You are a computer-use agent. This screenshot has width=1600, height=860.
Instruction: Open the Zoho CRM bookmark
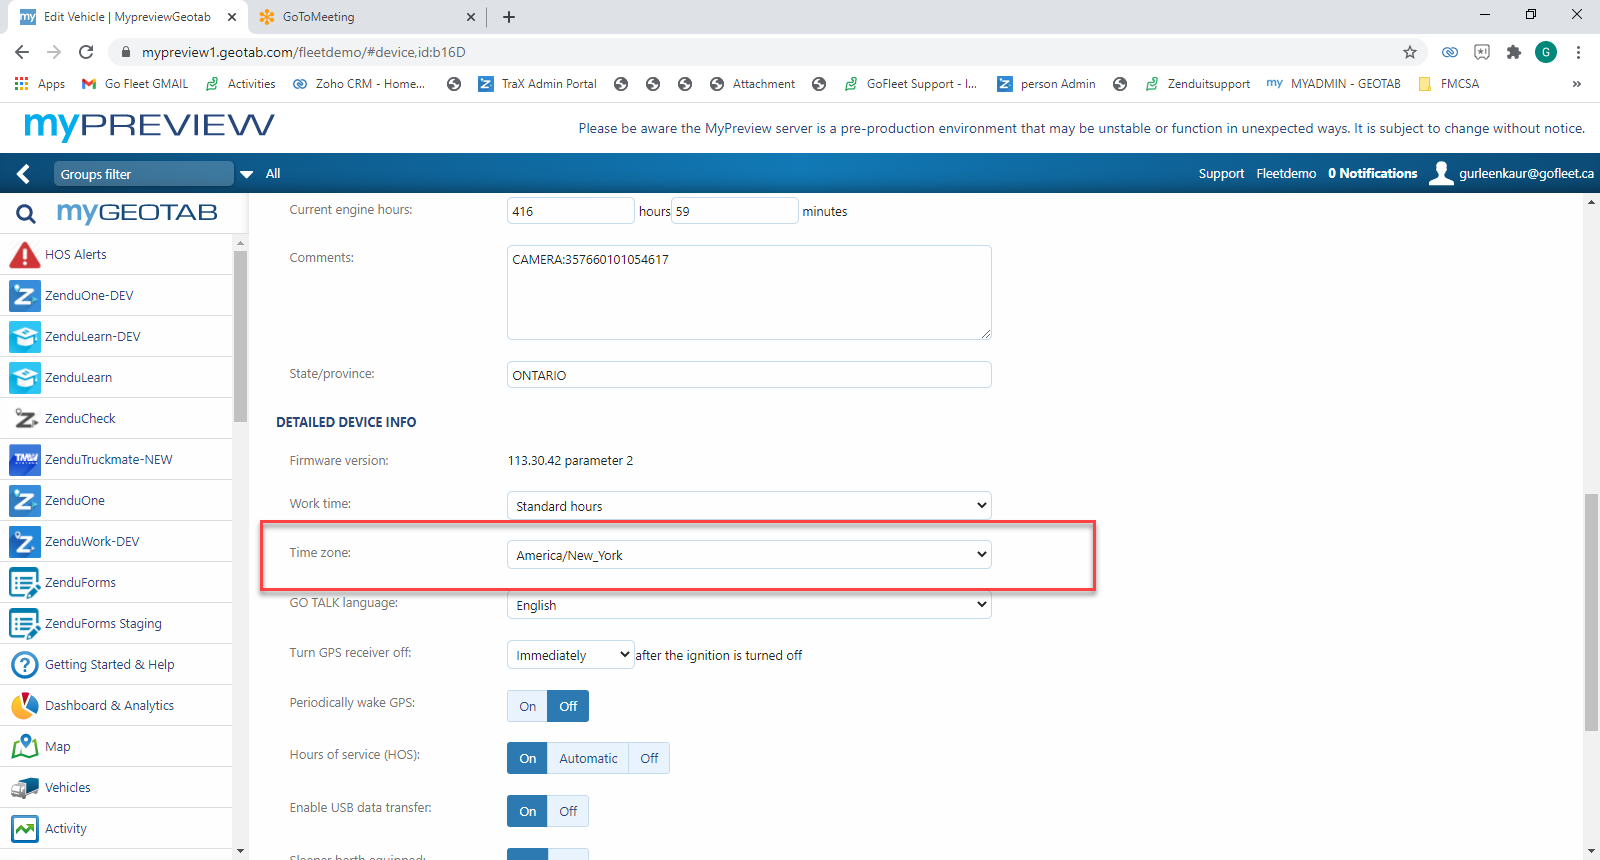point(359,84)
